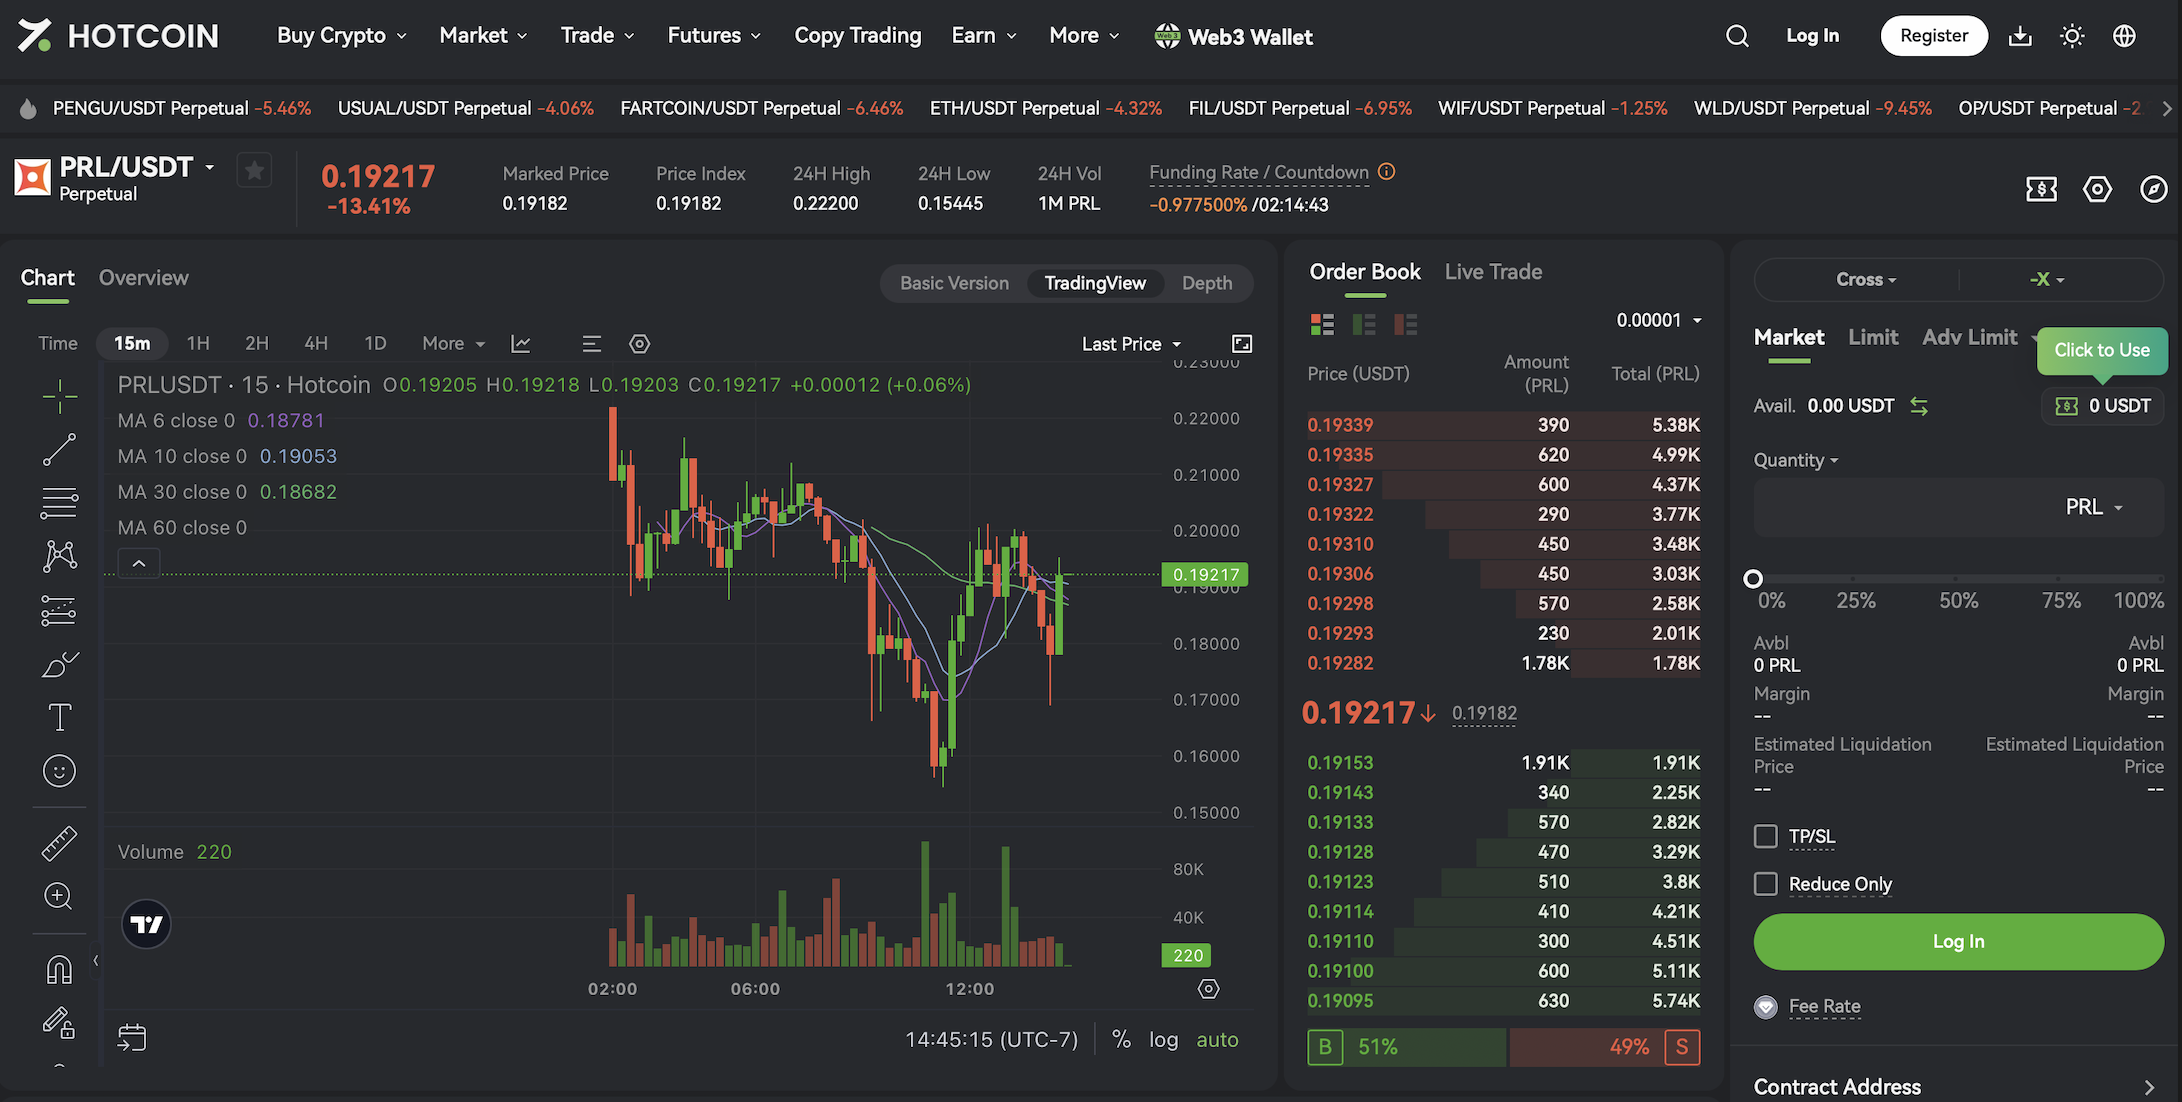Toggle light theme sun icon
Viewport: 2182px width, 1102px height.
2072,36
